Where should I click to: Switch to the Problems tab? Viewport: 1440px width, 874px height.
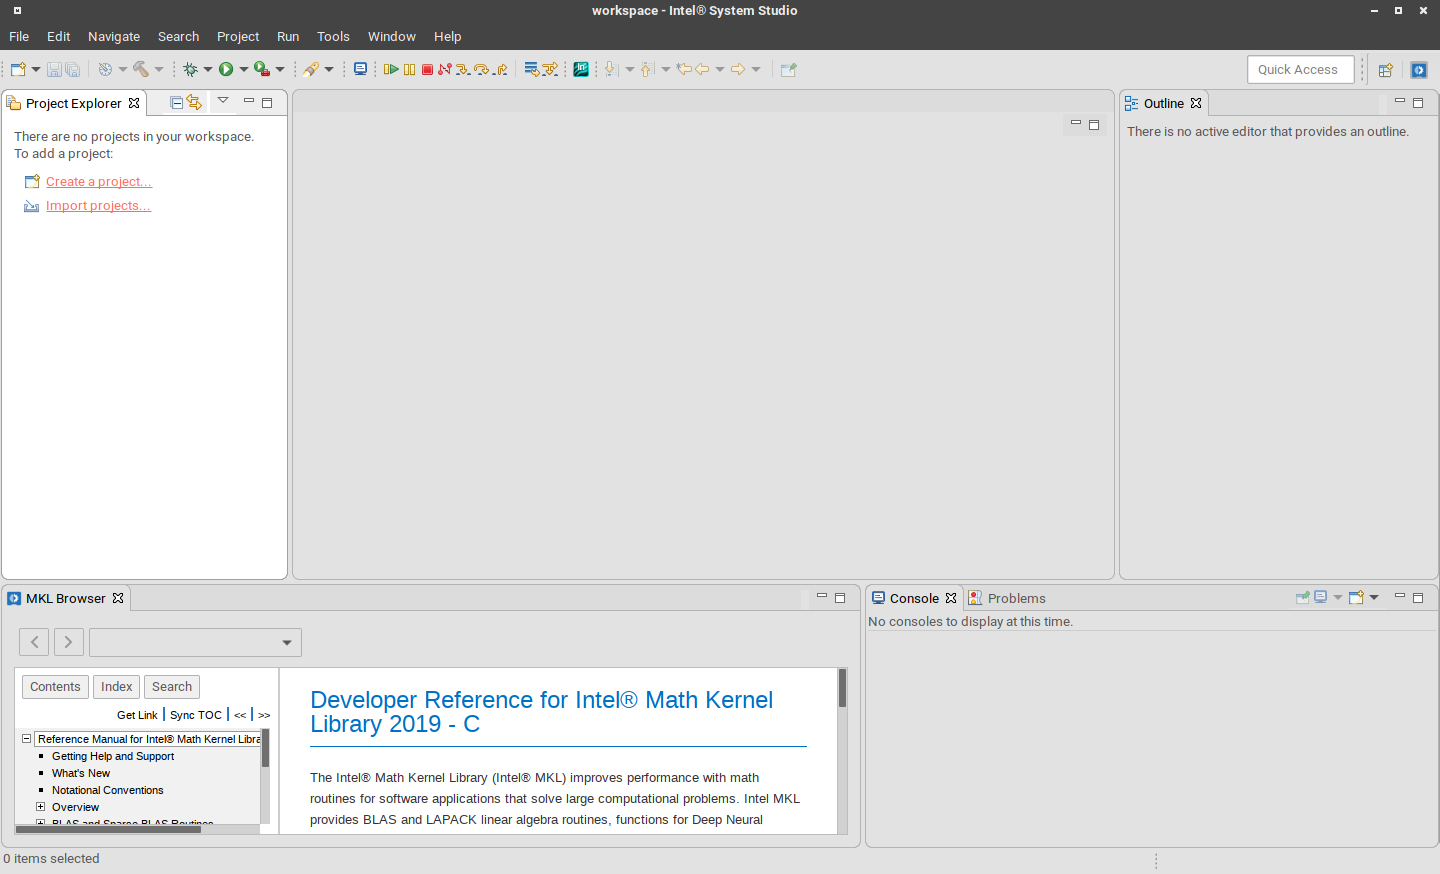(1016, 598)
